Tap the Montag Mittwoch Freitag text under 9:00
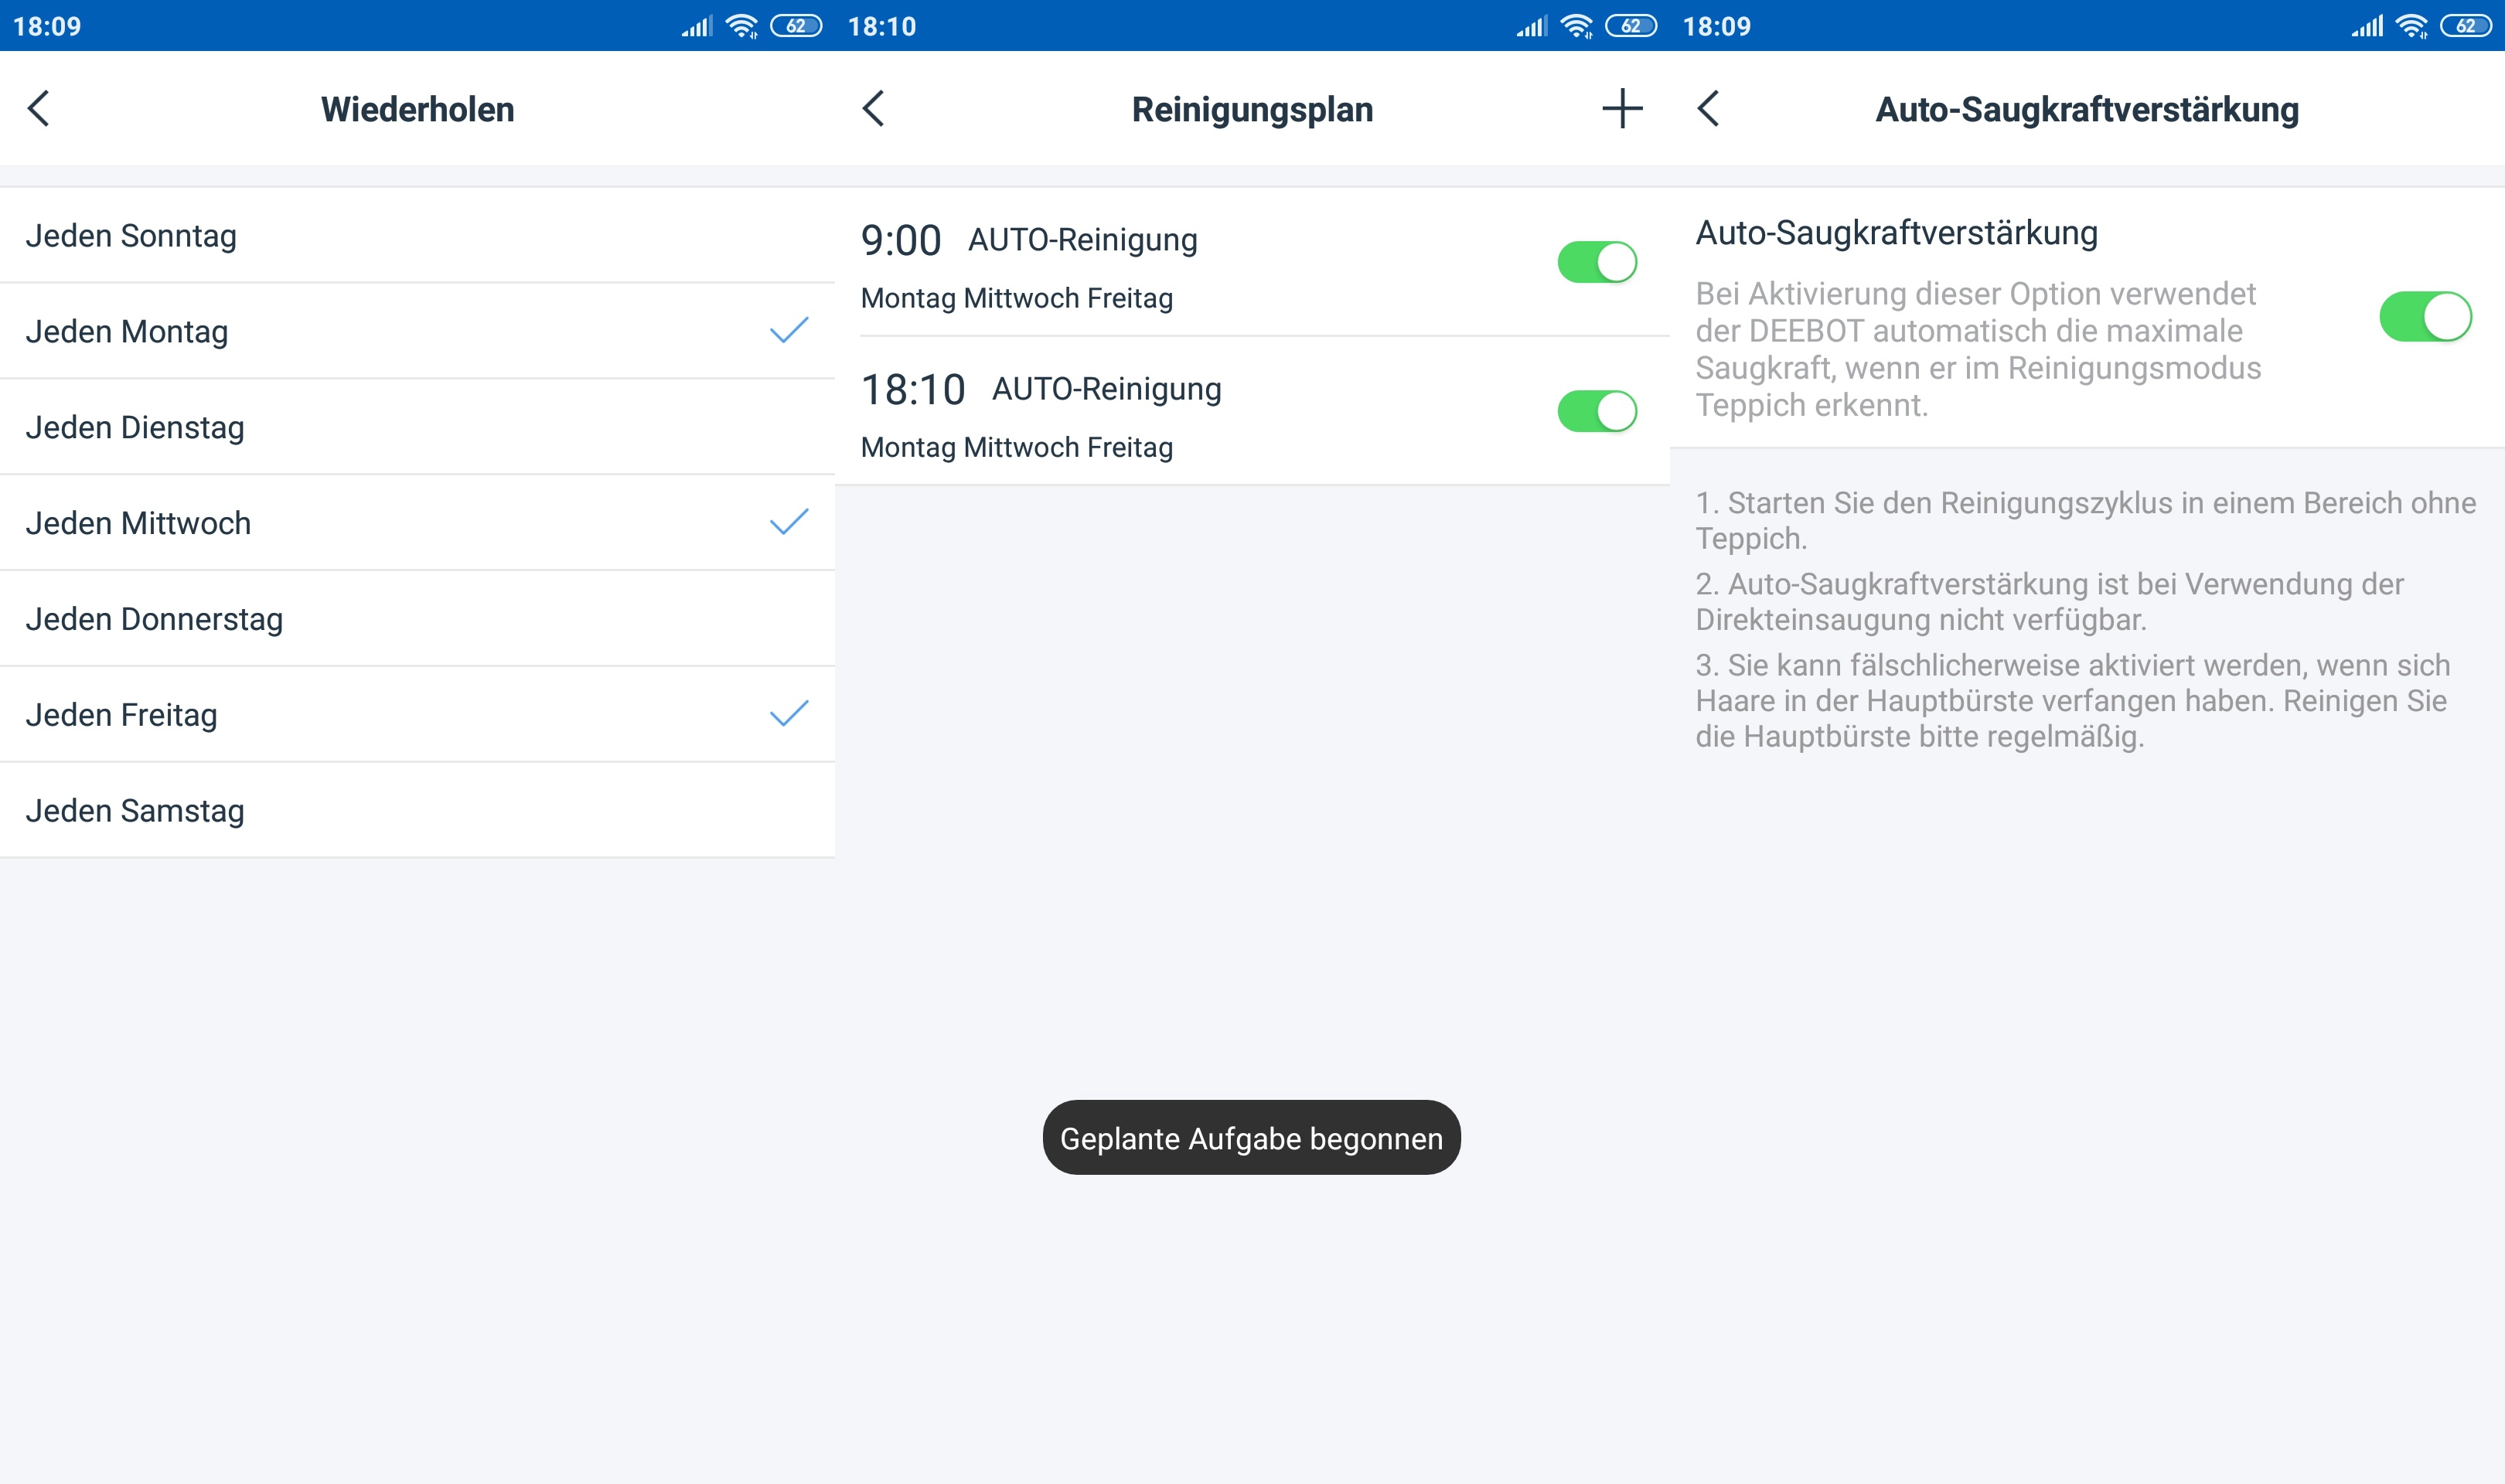The image size is (2505, 1484). 1017,298
